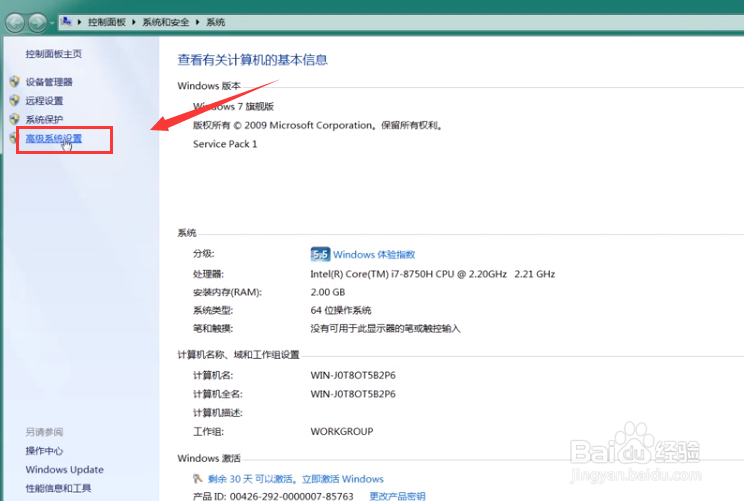Click computer name WIN-J0T8OT5B2P6 in 计算机名 row
This screenshot has height=501, width=744.
353,375
